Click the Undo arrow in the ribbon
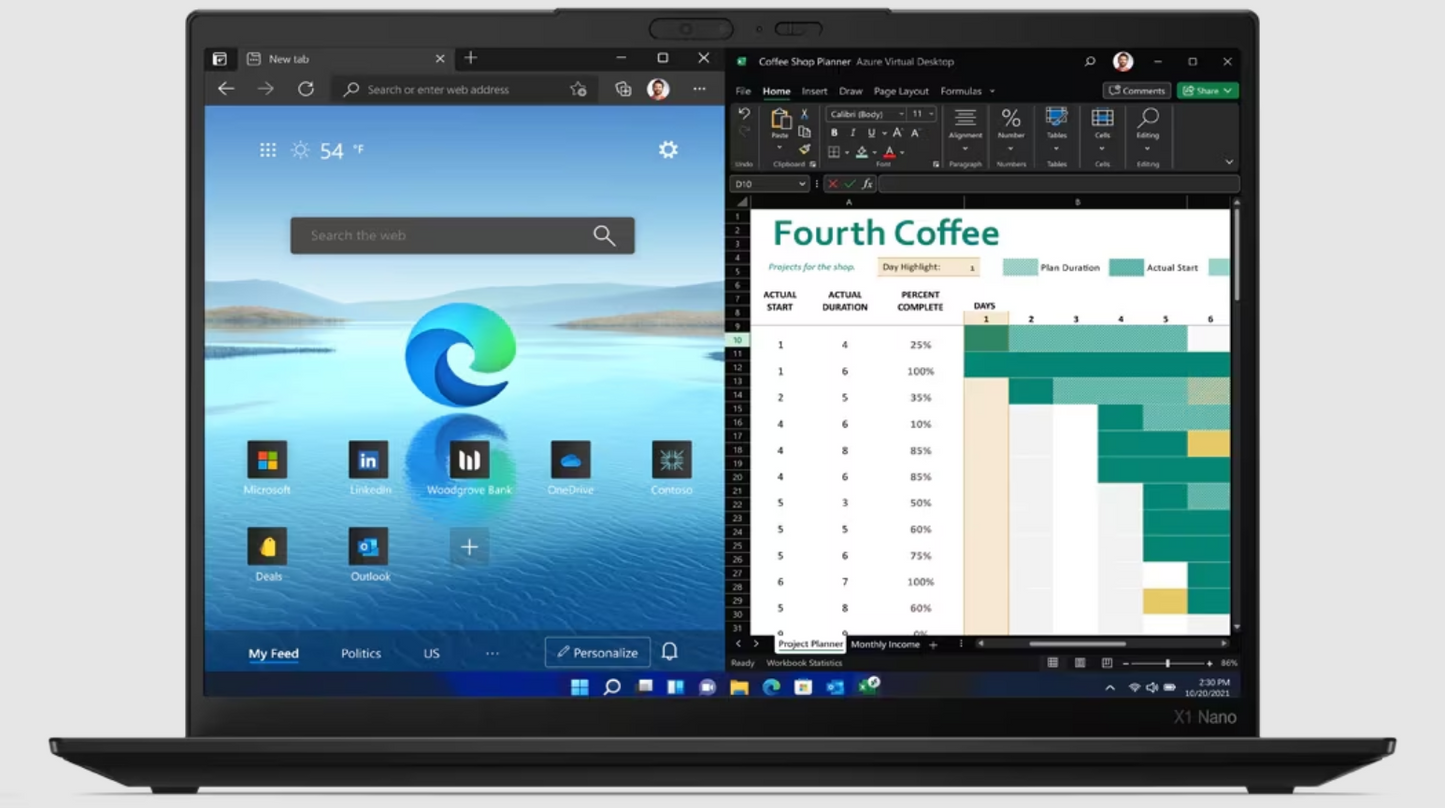 coord(744,115)
